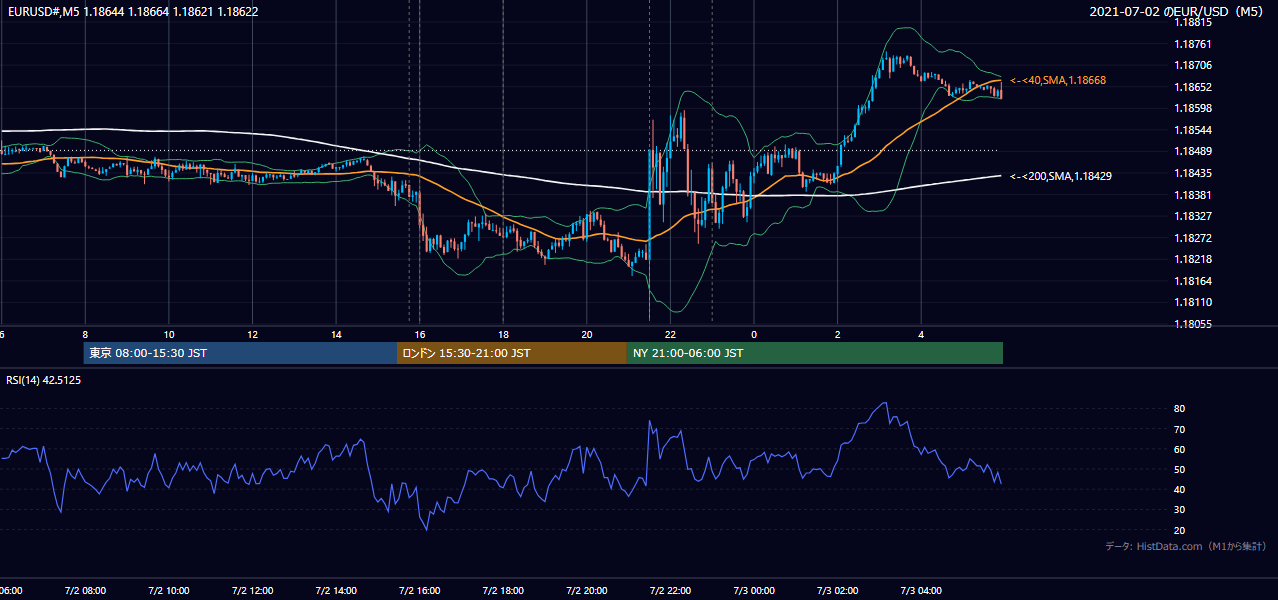1278x600 pixels.
Task: Click RSI scale value 70
Action: coord(1180,429)
